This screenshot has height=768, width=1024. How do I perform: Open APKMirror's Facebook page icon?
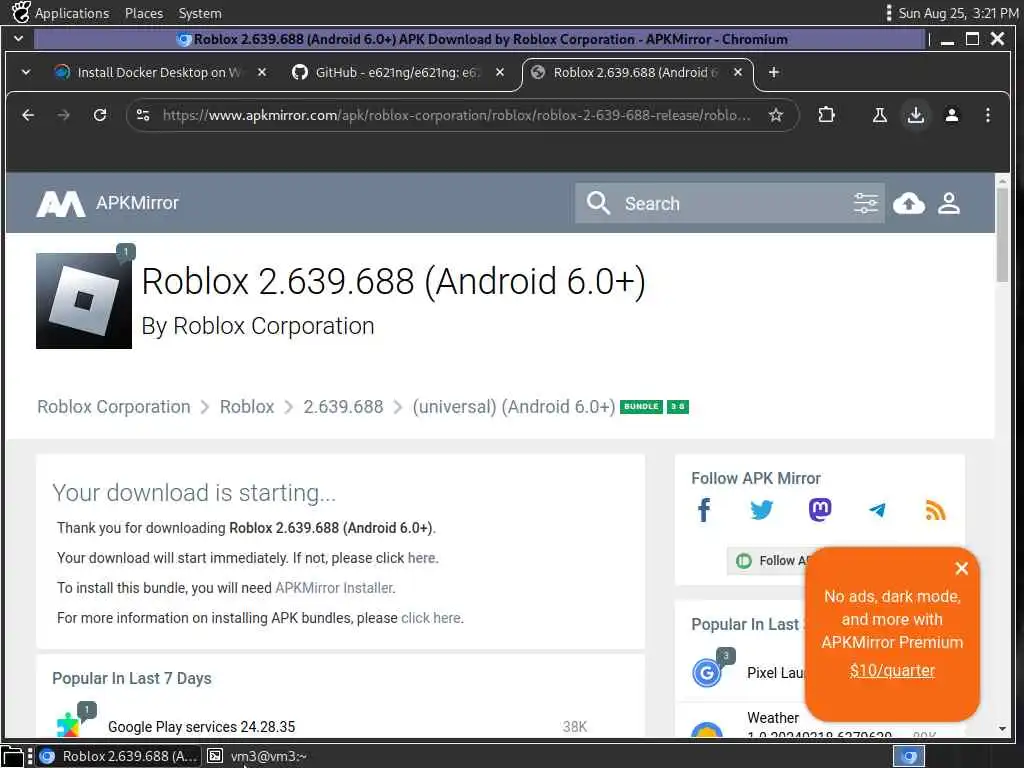(704, 510)
